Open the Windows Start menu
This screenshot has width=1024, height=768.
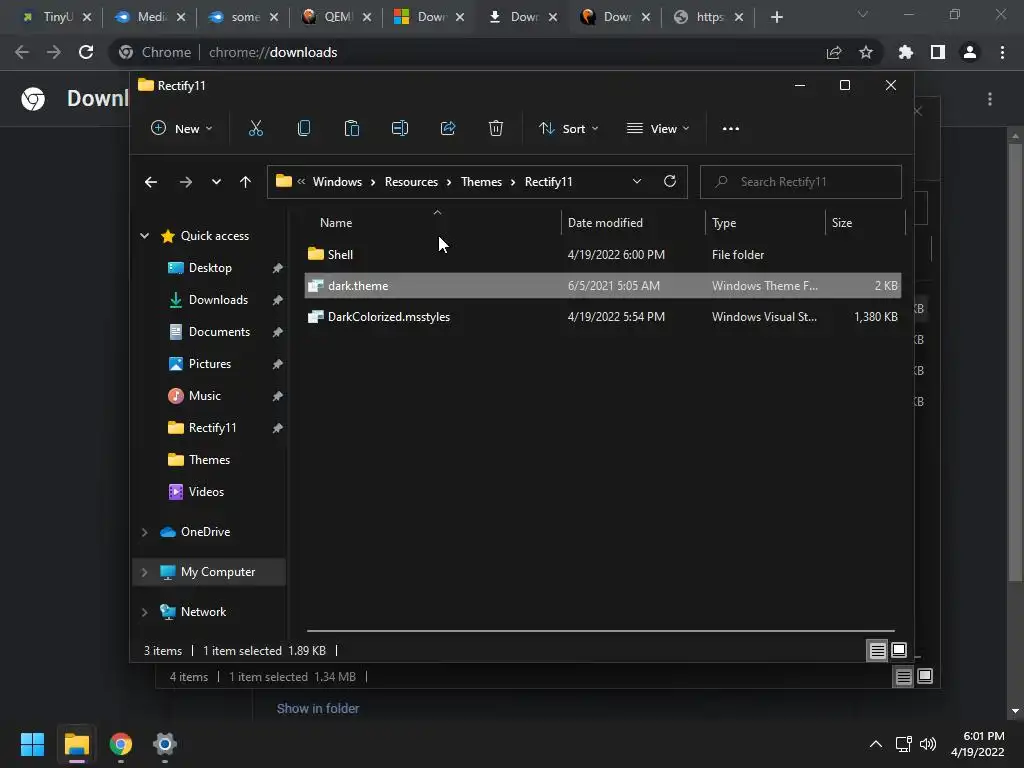click(x=32, y=744)
